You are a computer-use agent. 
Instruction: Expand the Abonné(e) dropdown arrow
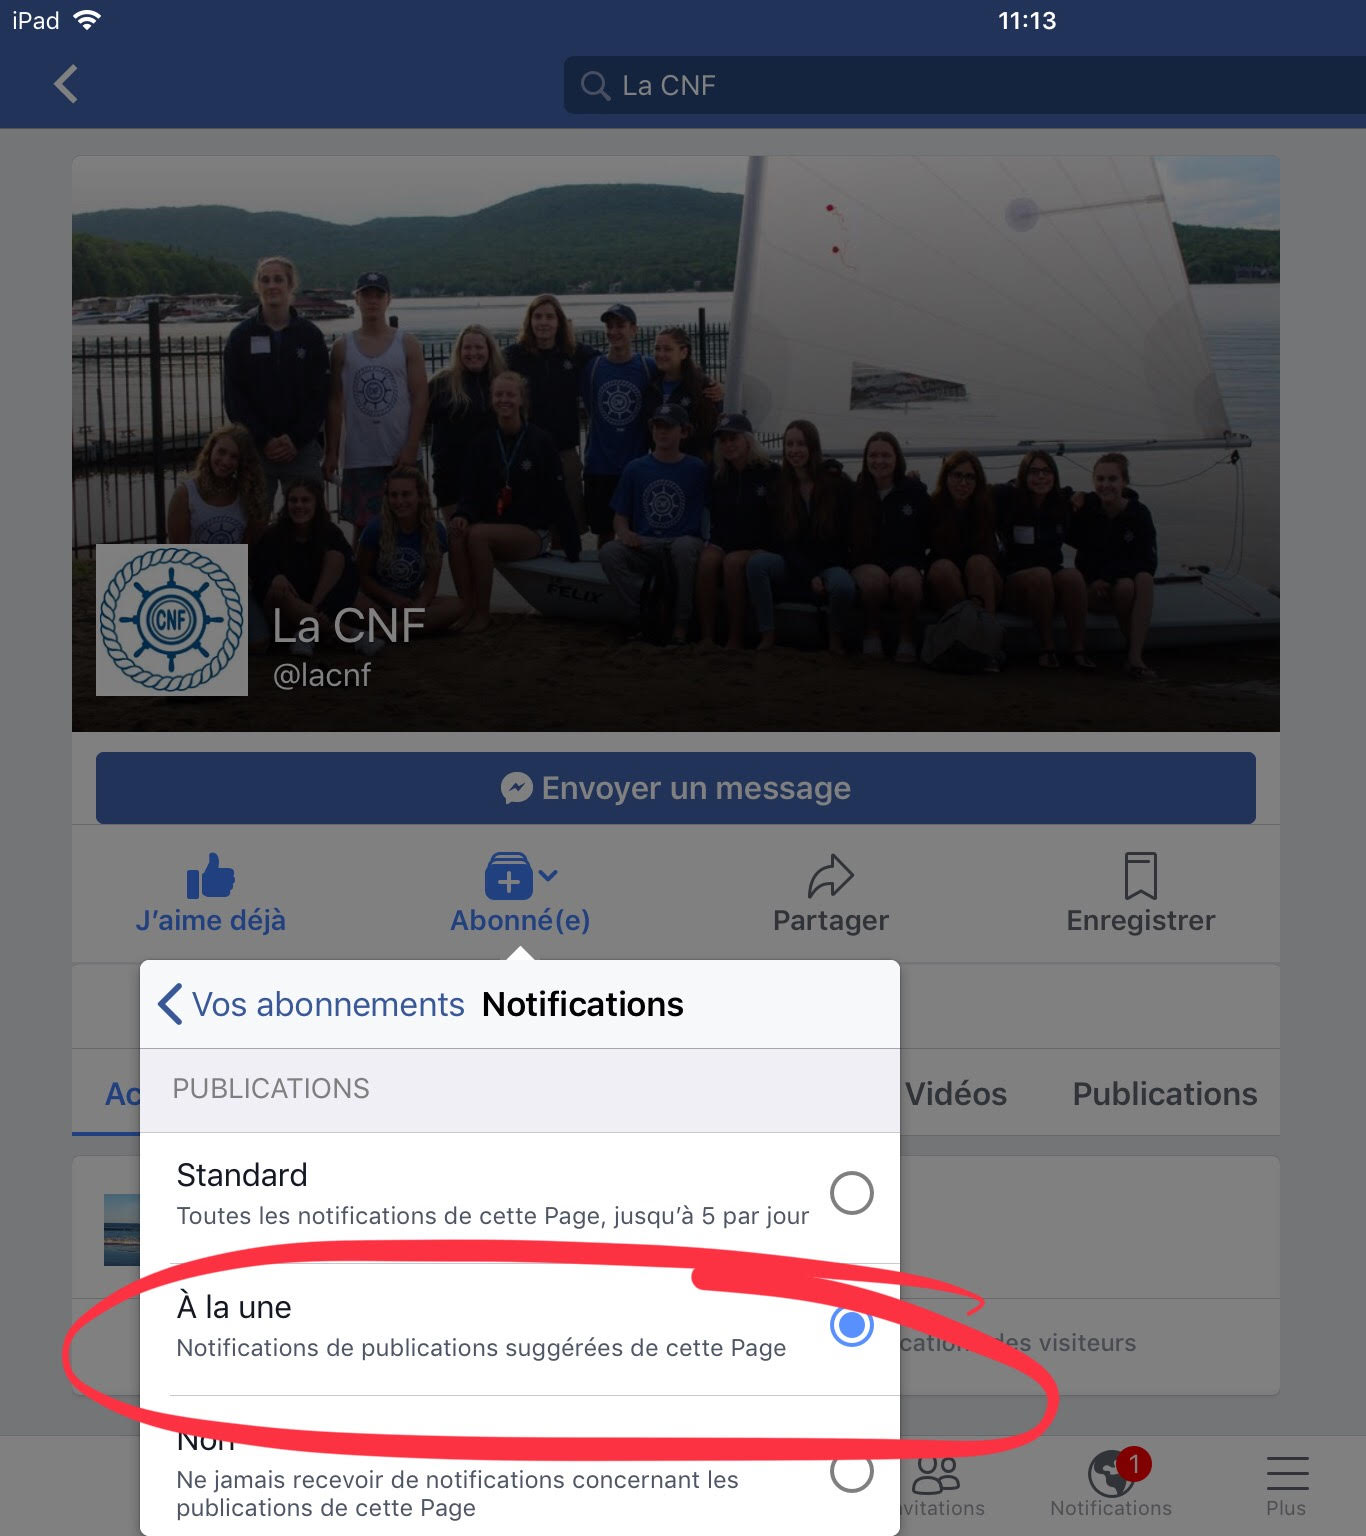tap(547, 875)
